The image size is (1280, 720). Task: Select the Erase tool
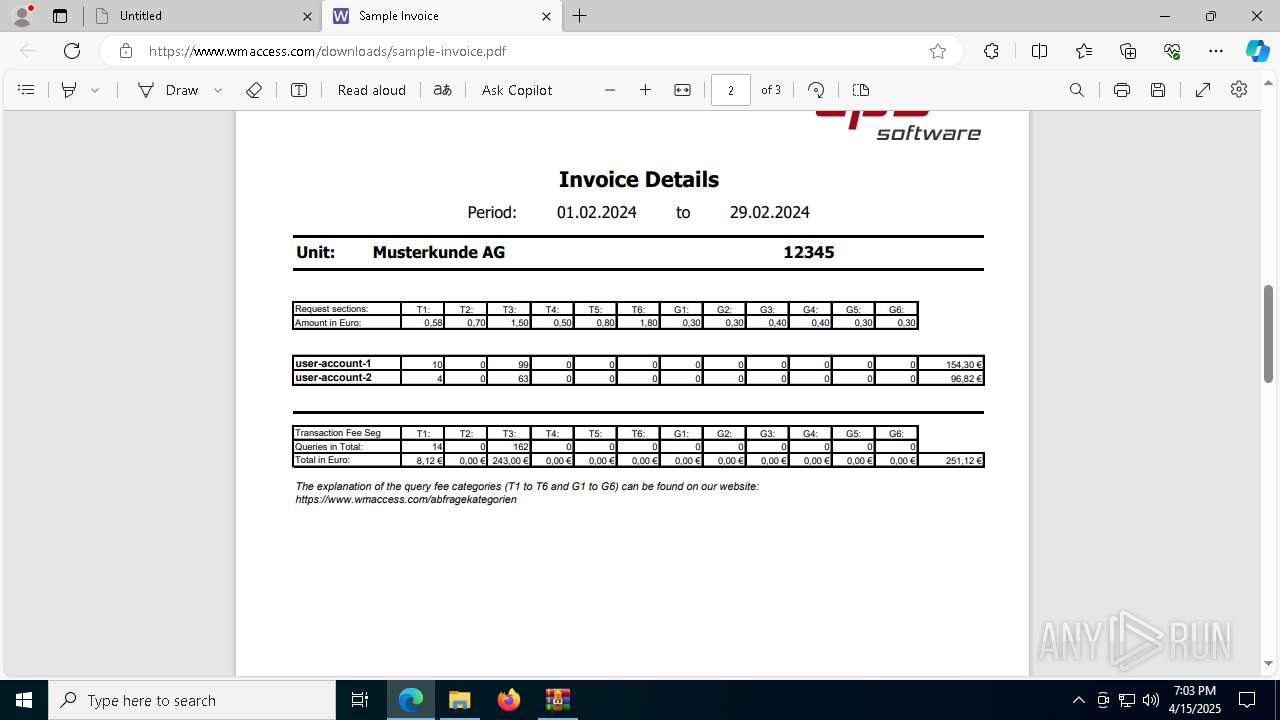(254, 90)
